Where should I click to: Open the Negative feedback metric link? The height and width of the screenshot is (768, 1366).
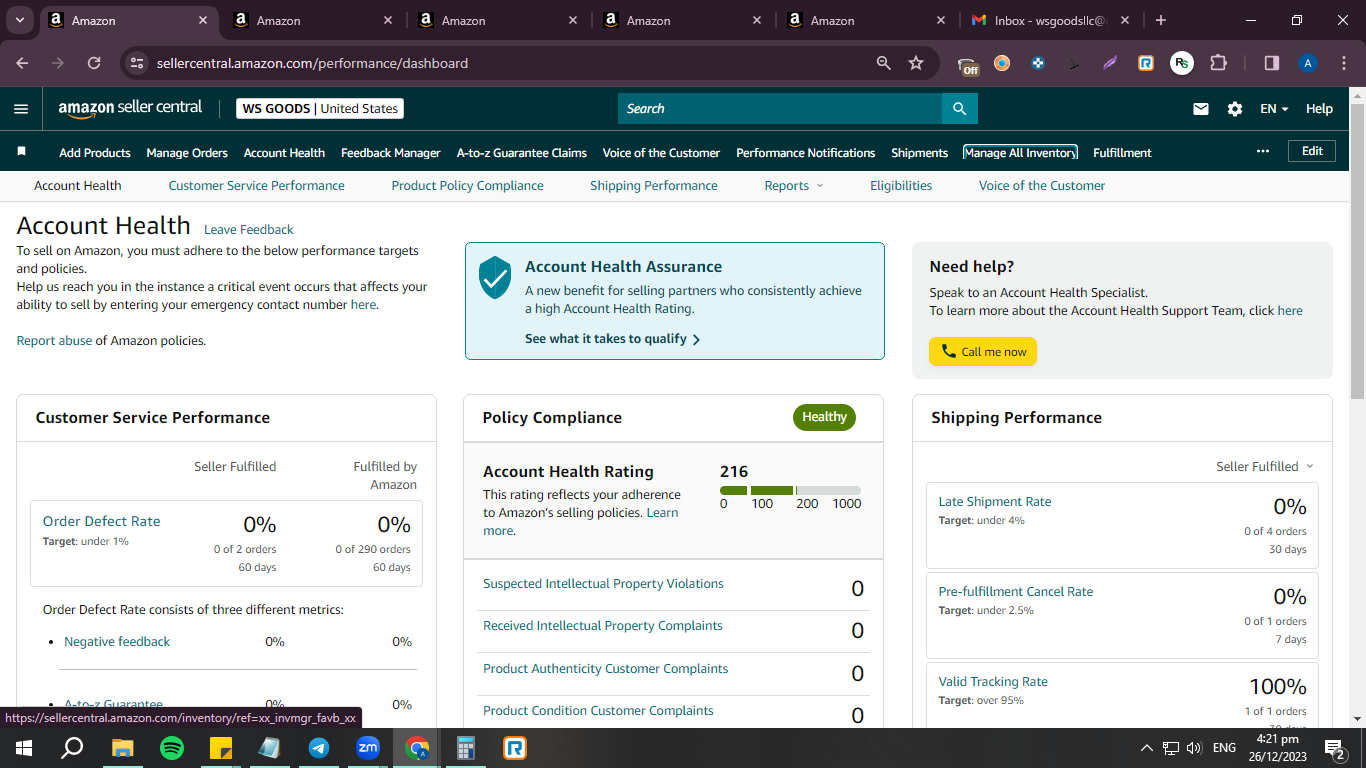point(117,642)
